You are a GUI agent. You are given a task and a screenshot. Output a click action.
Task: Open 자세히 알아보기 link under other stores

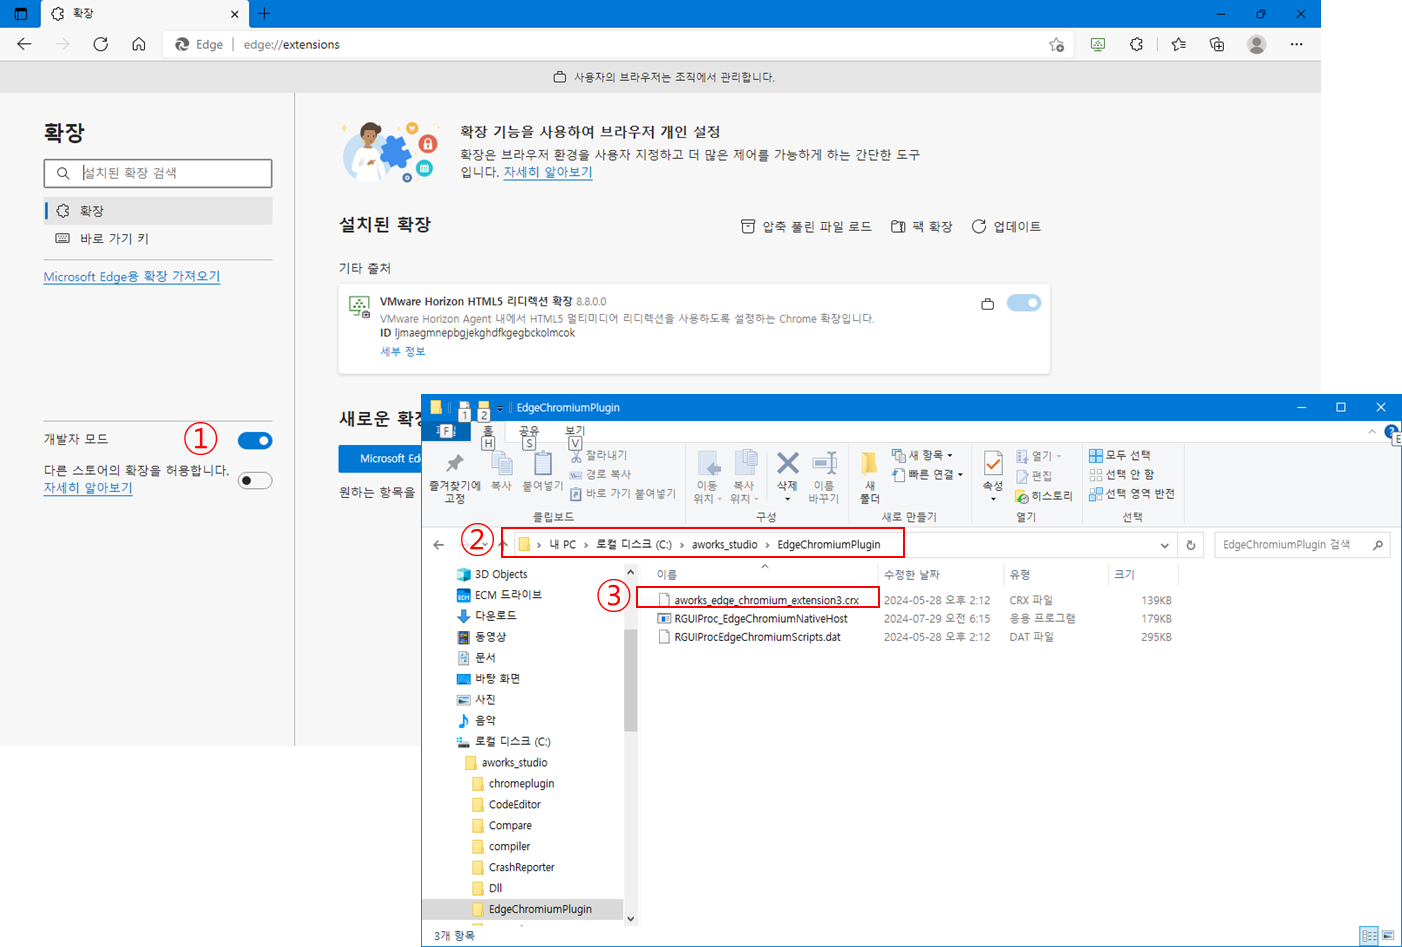click(88, 488)
